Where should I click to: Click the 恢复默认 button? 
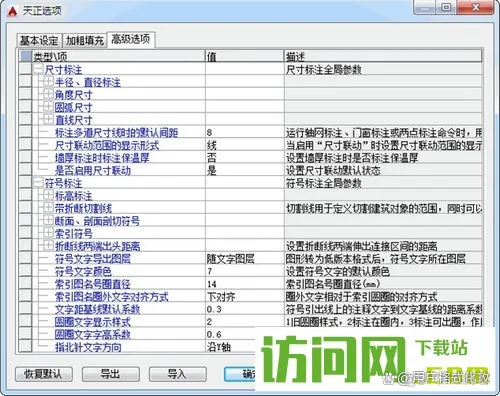click(x=44, y=374)
